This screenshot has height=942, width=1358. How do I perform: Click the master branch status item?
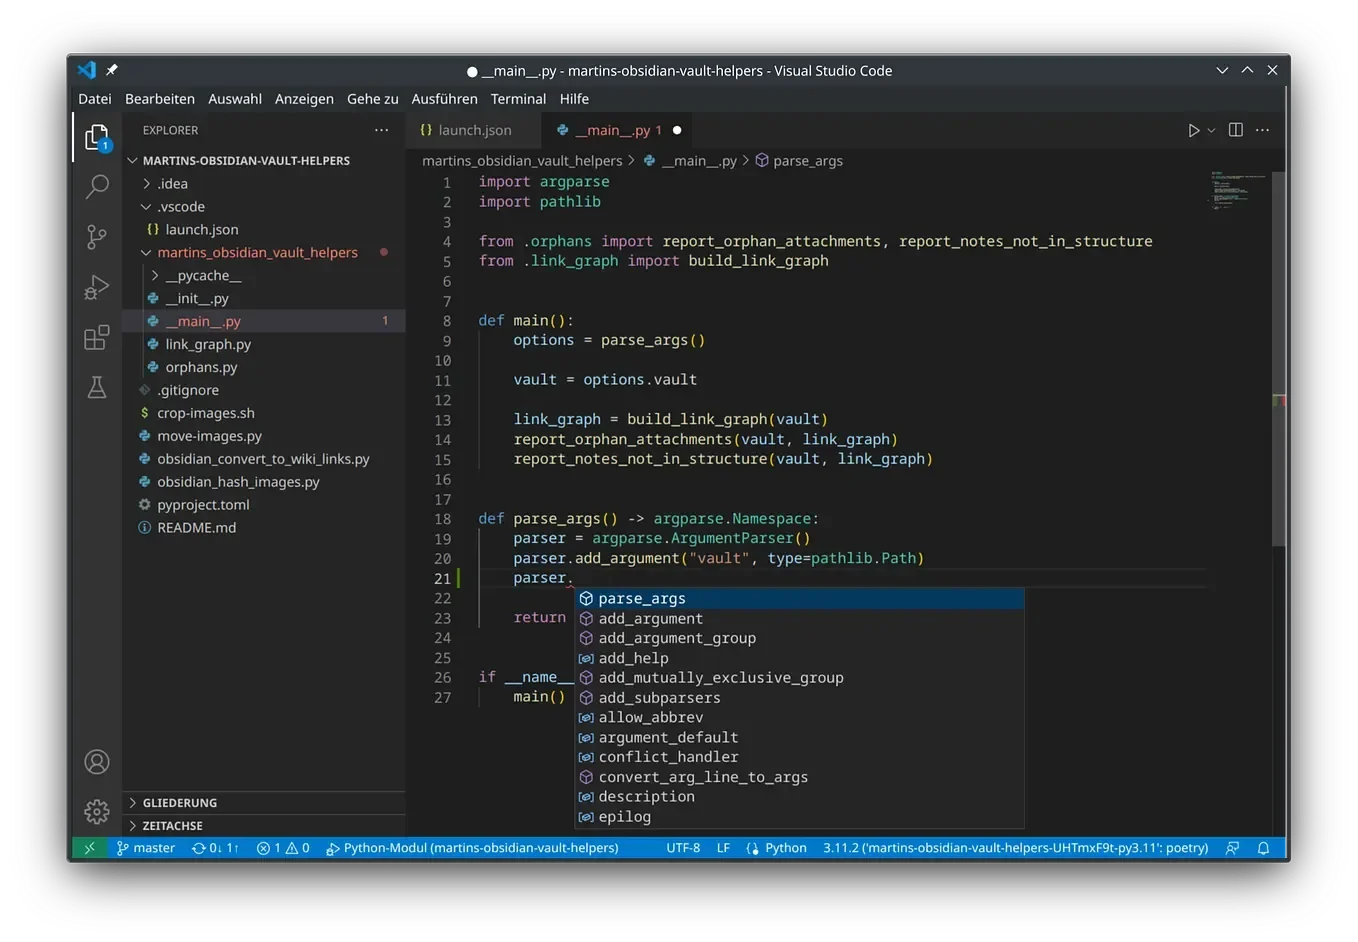(x=146, y=848)
